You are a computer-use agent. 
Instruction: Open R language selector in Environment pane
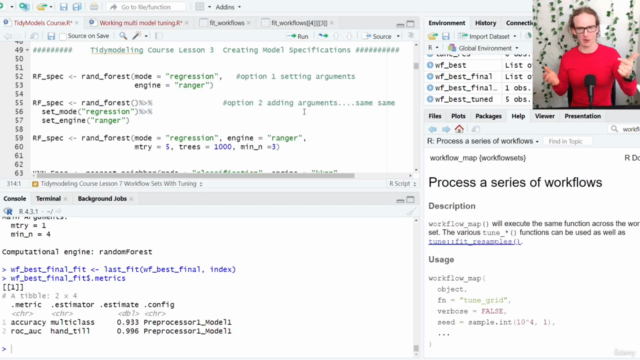click(433, 48)
